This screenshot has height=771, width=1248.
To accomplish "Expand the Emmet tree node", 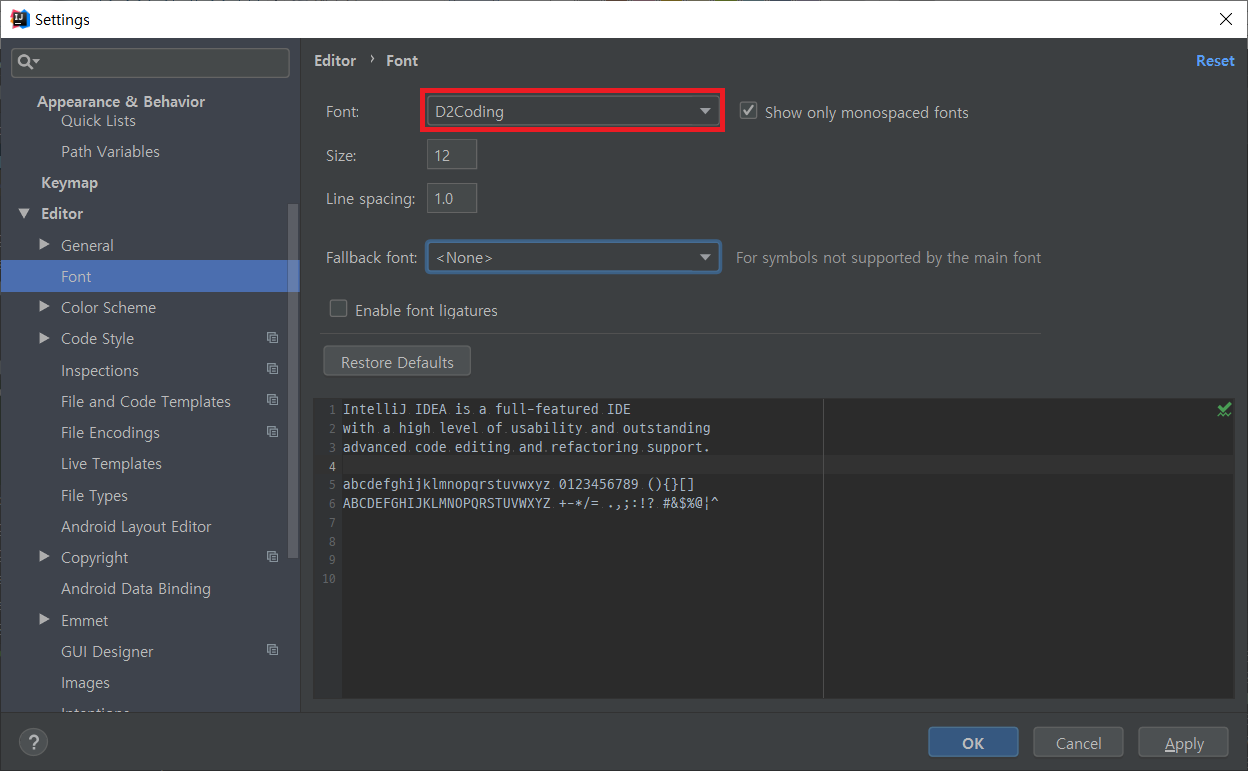I will tap(44, 619).
